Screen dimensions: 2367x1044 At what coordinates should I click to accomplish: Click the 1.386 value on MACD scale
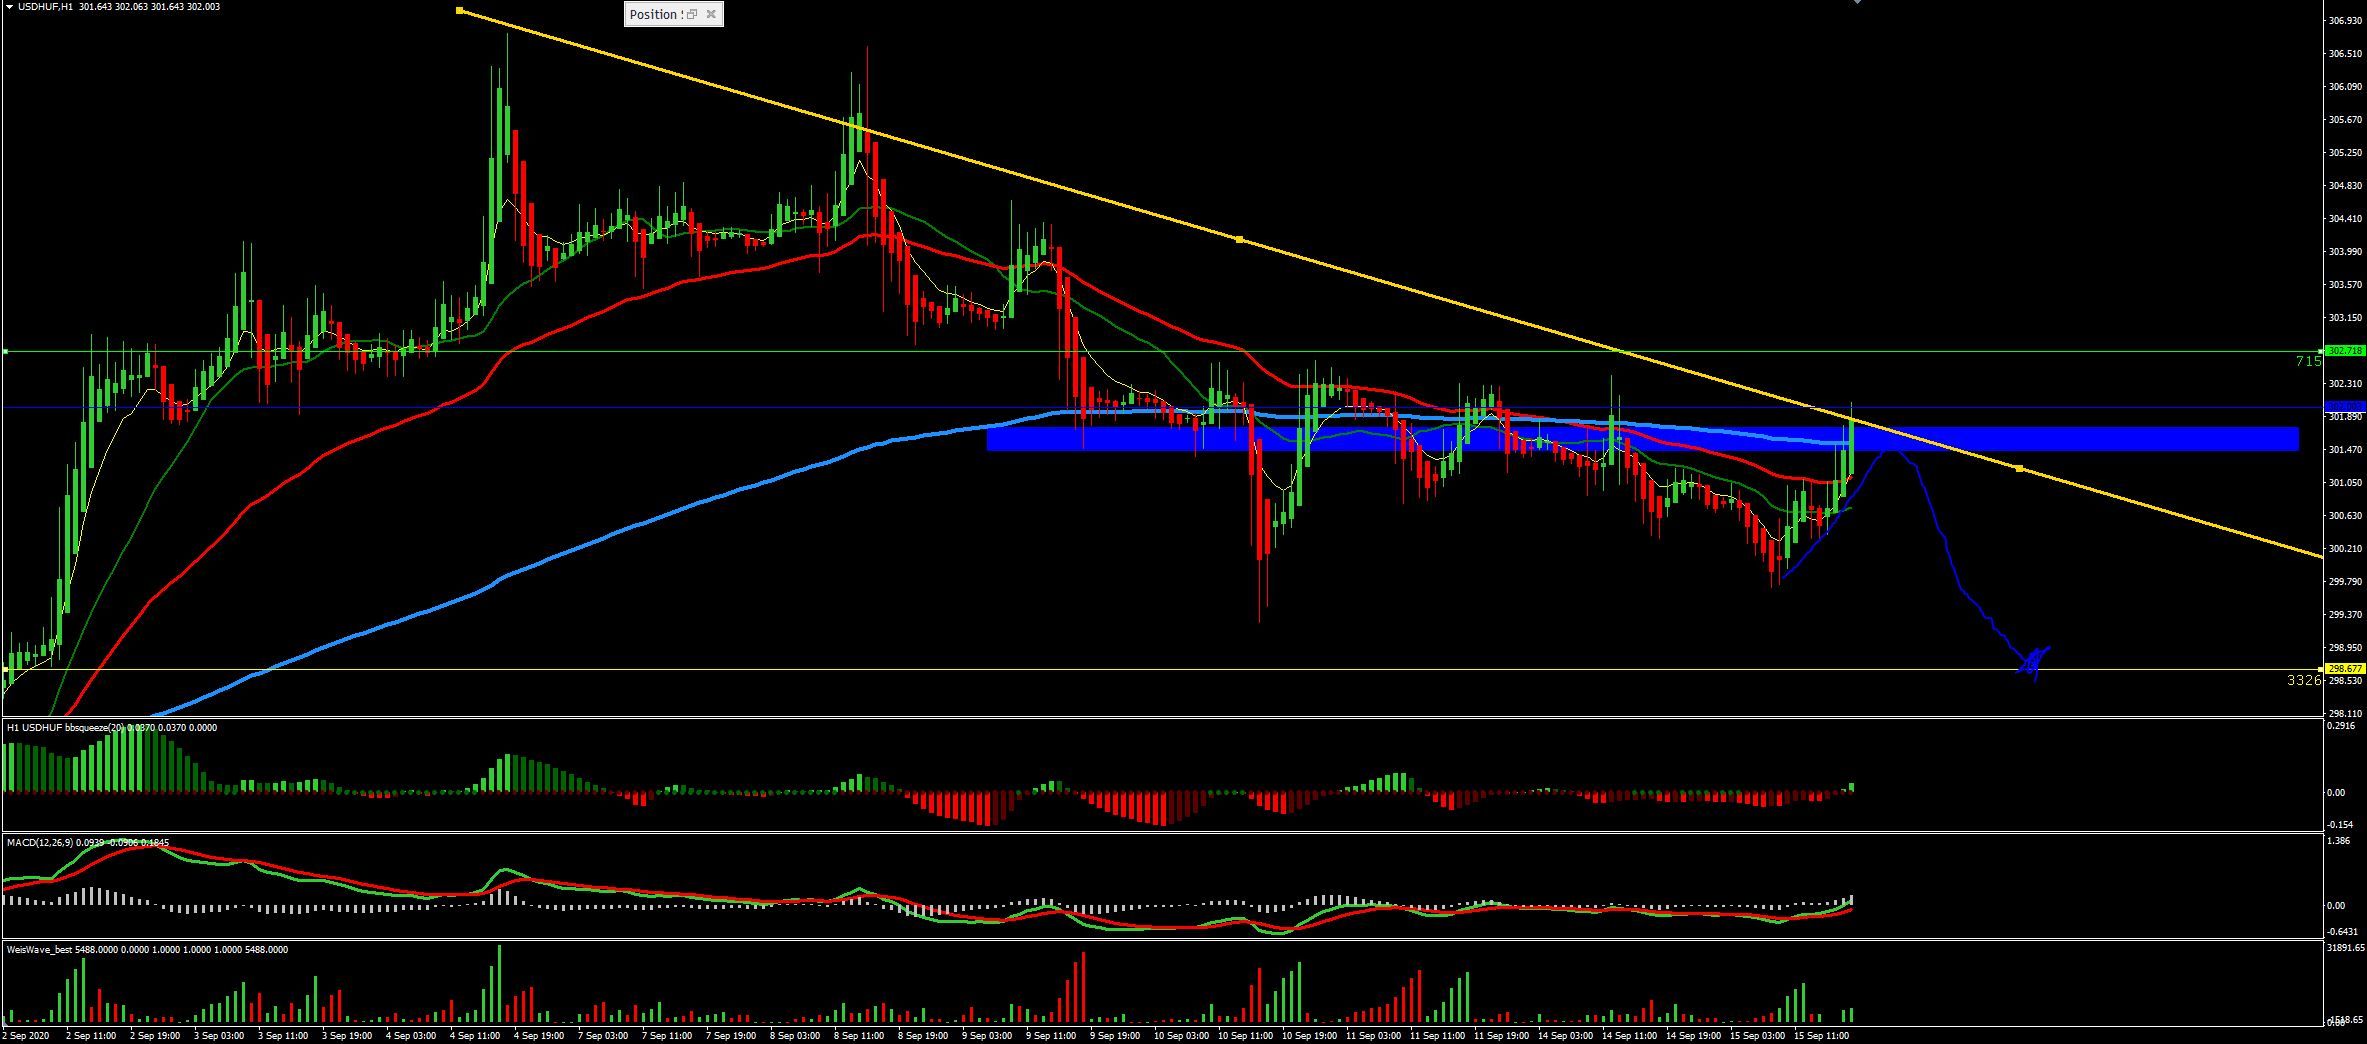[x=2338, y=841]
